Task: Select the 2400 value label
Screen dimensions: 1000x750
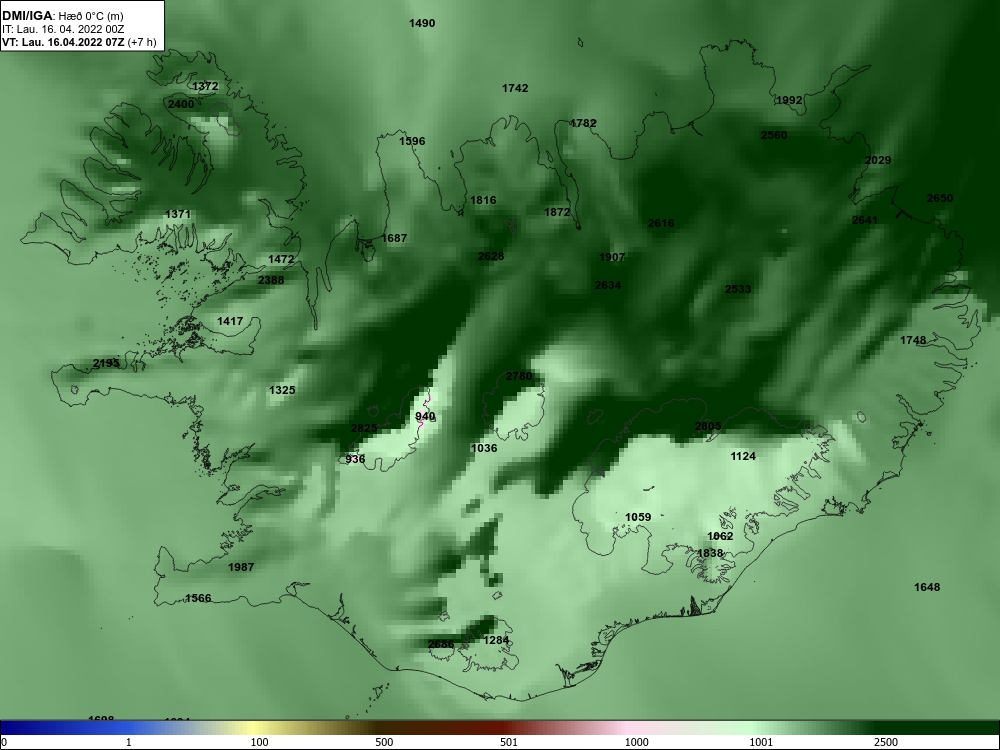Action: click(x=181, y=104)
